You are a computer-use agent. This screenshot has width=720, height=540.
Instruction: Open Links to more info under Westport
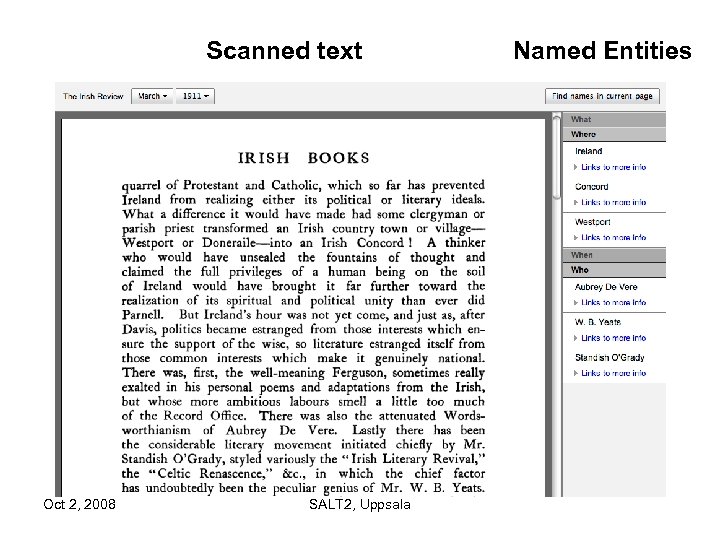(x=613, y=237)
